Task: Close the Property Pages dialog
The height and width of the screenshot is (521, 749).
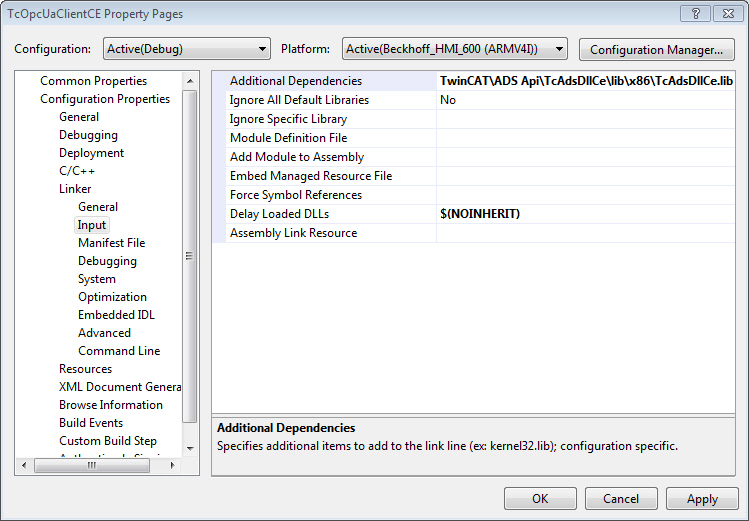Action: click(x=728, y=13)
